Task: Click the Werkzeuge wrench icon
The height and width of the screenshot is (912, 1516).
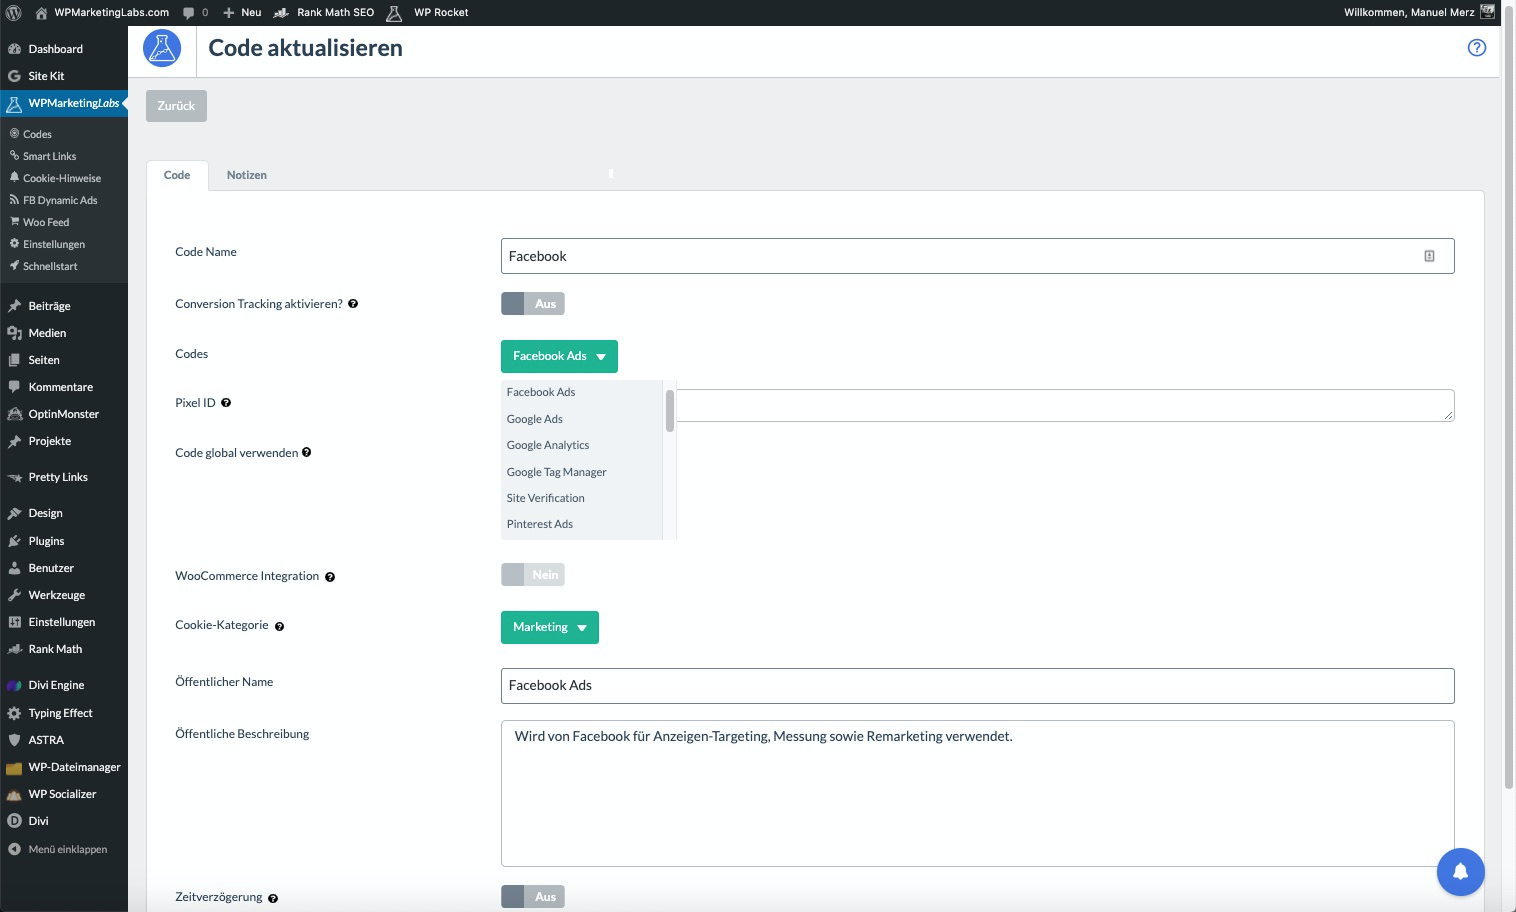Action: pos(14,595)
